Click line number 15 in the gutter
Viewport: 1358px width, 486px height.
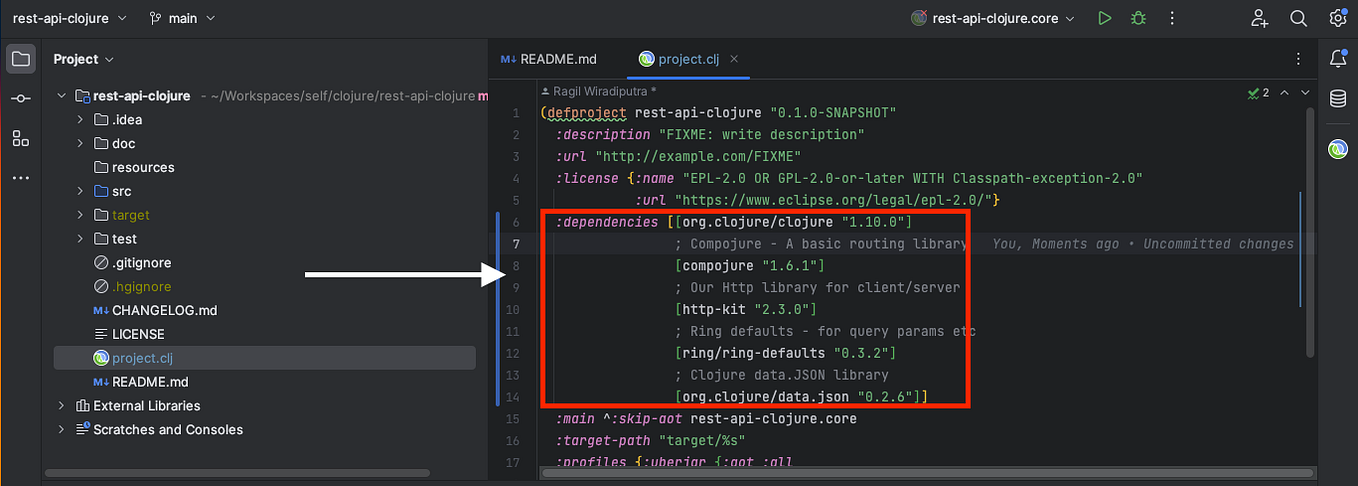pyautogui.click(x=513, y=419)
